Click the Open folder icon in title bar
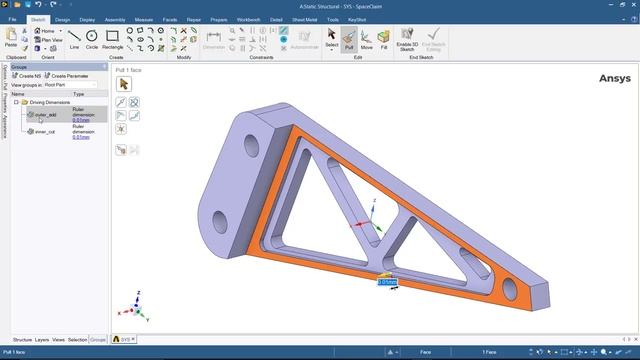This screenshot has width=640, height=360. point(17,4)
